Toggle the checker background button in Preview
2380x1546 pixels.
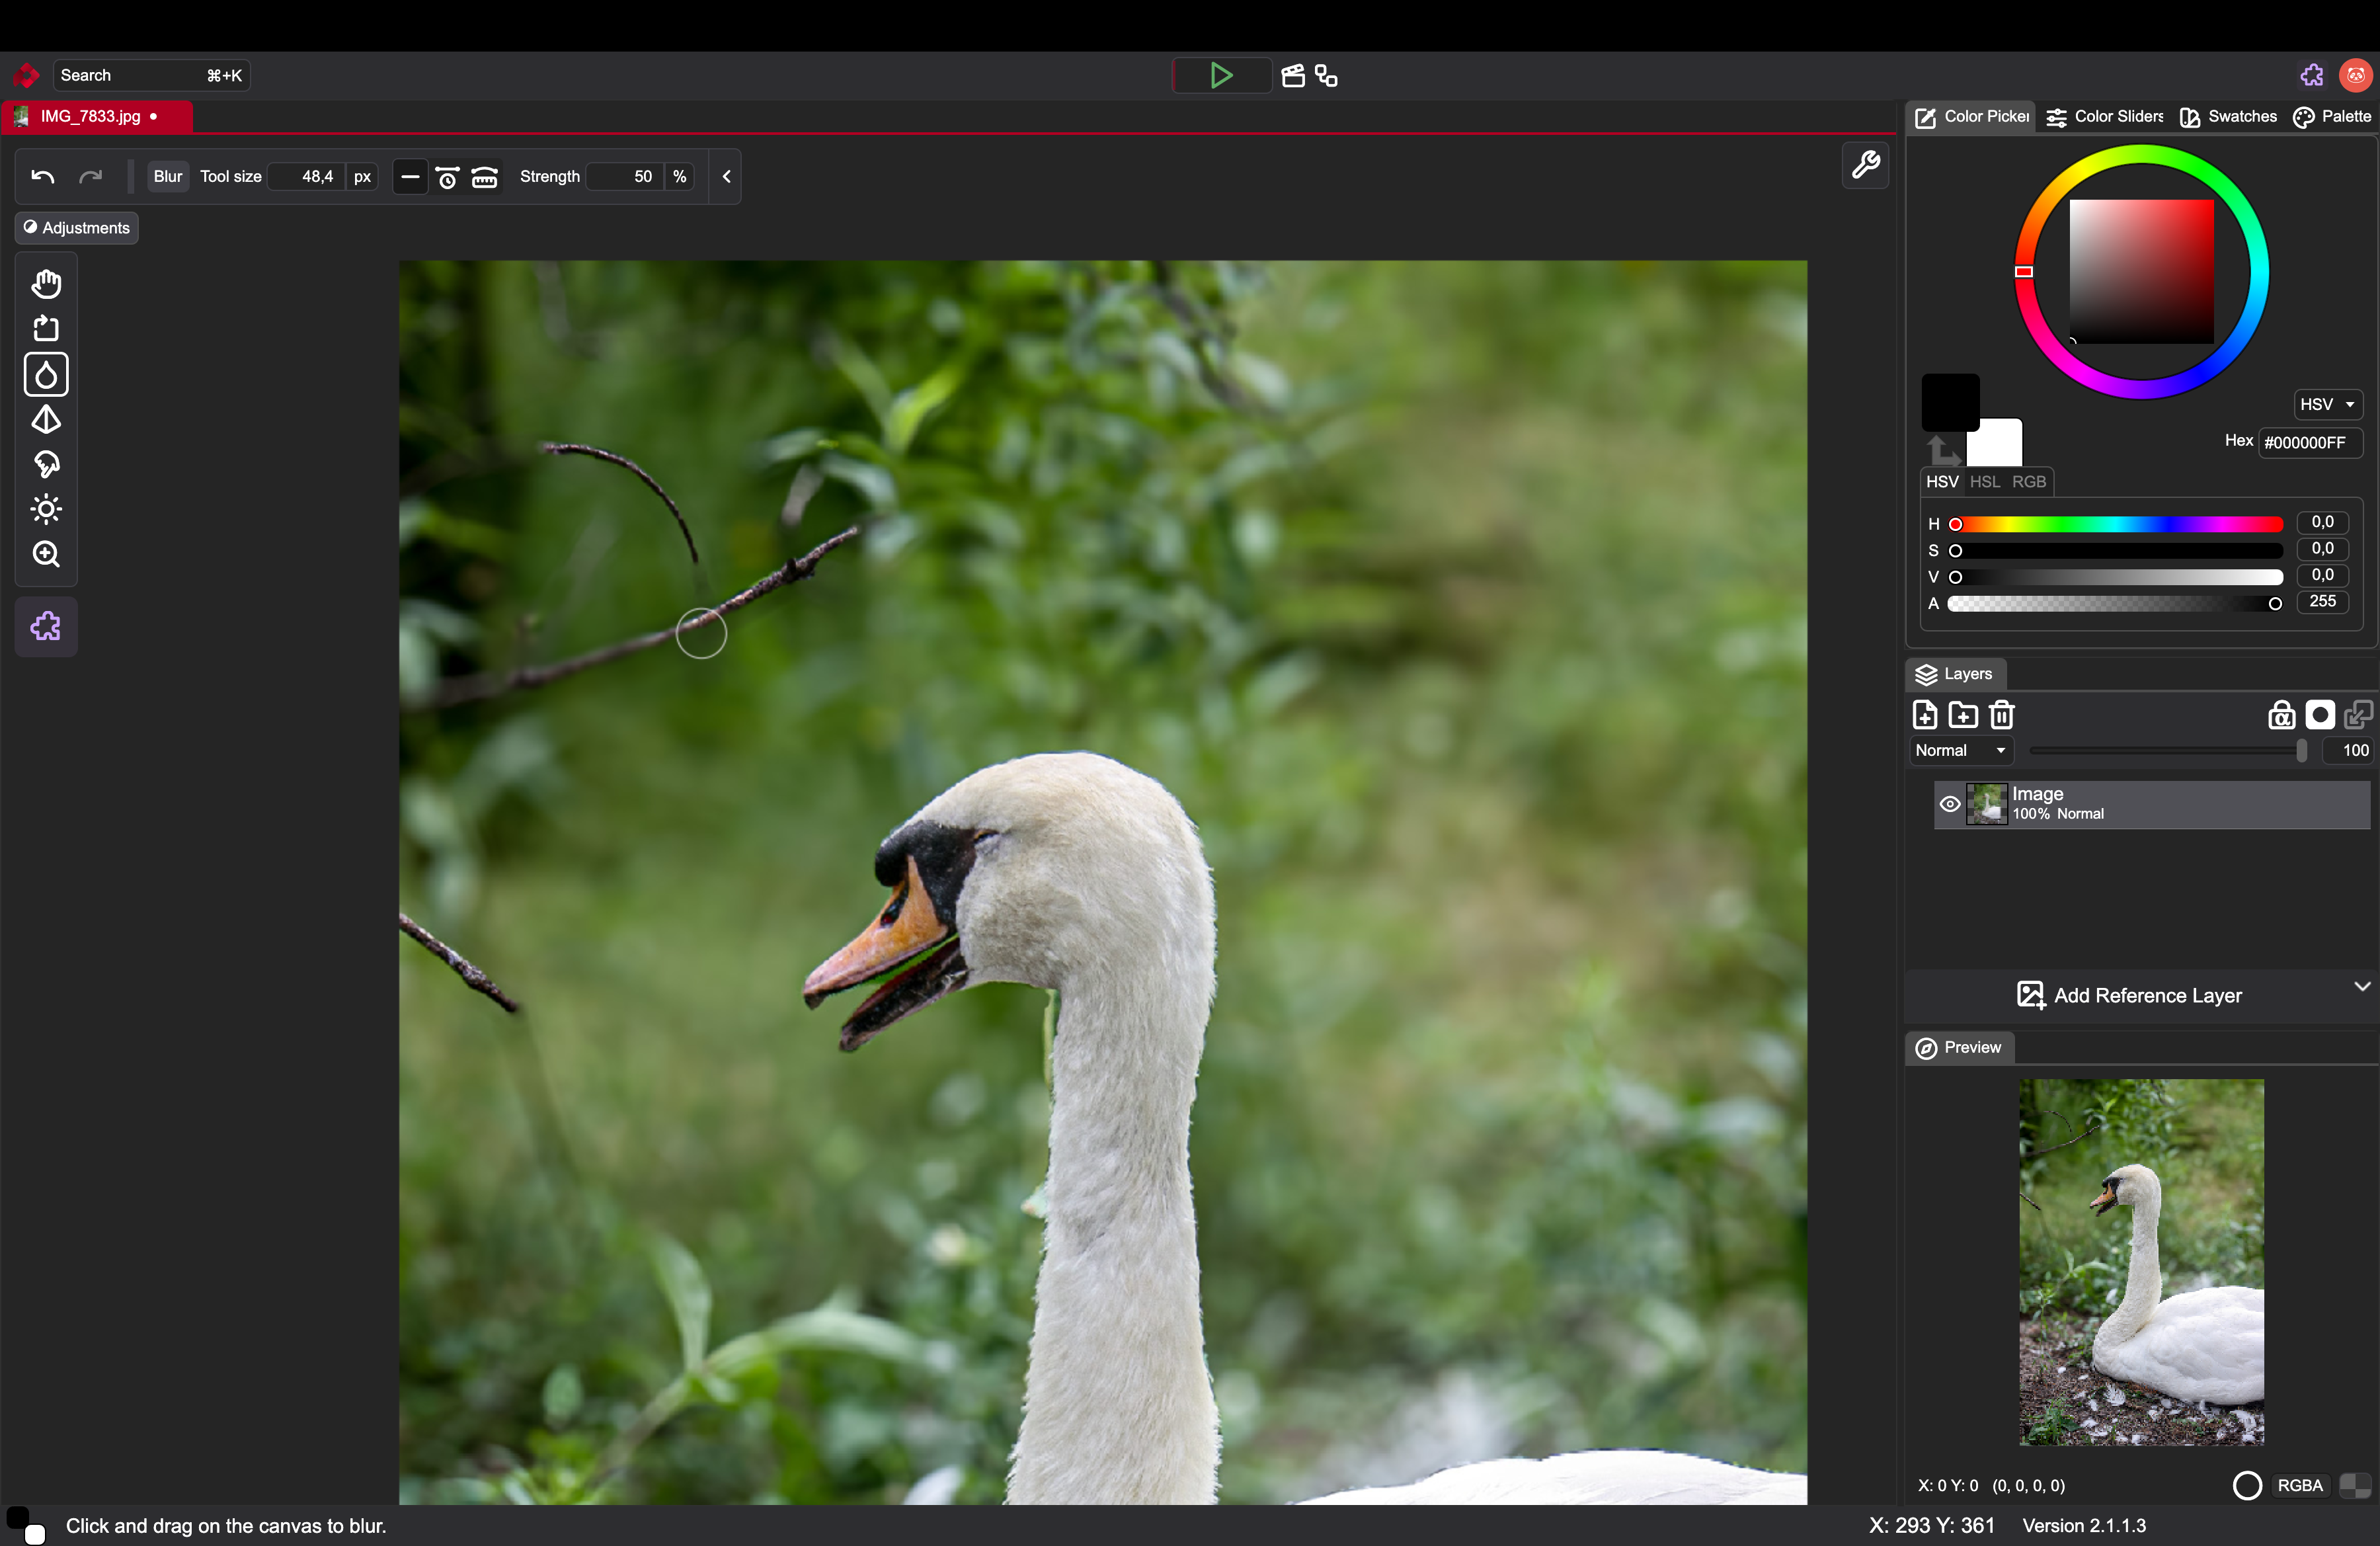(2355, 1486)
